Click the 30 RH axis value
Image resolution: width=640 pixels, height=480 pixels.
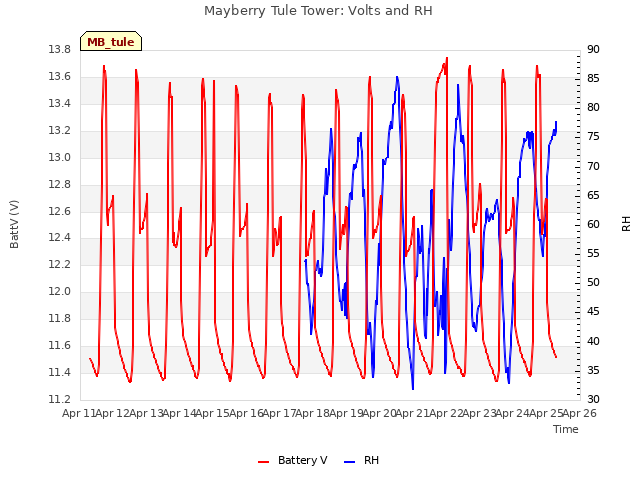pos(593,399)
